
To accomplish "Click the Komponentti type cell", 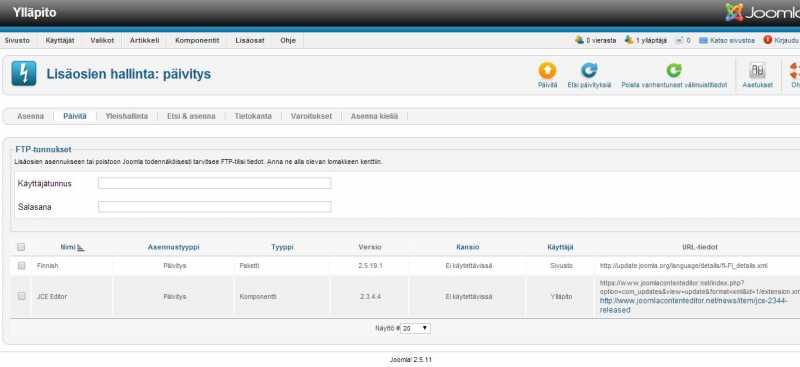I will (x=258, y=296).
